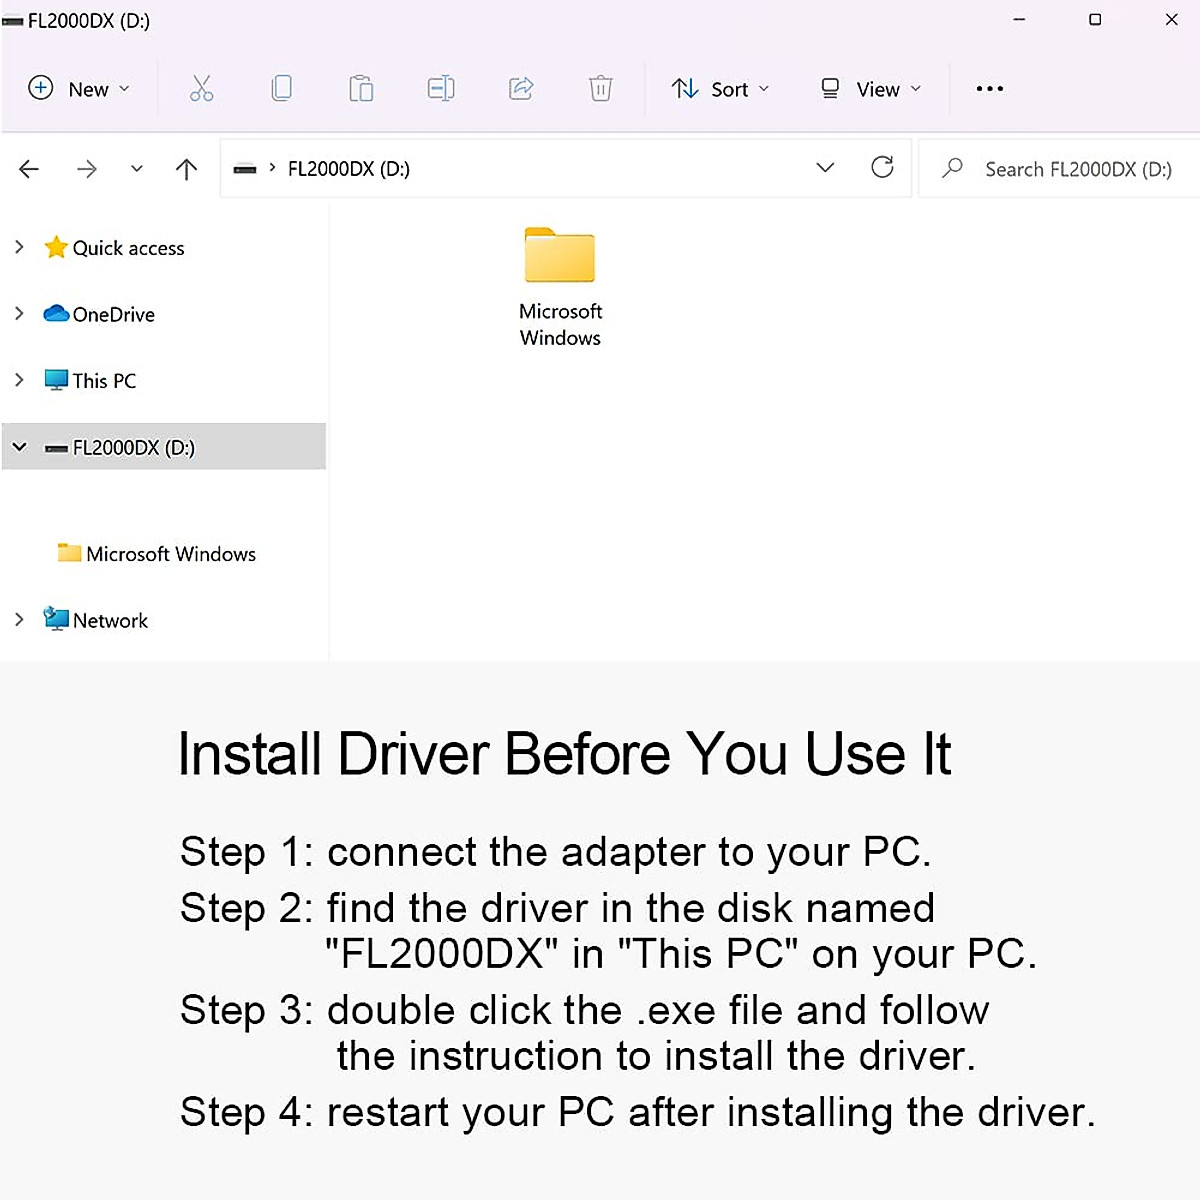Go up one directory level
Image resolution: width=1200 pixels, height=1200 pixels.
pos(186,169)
